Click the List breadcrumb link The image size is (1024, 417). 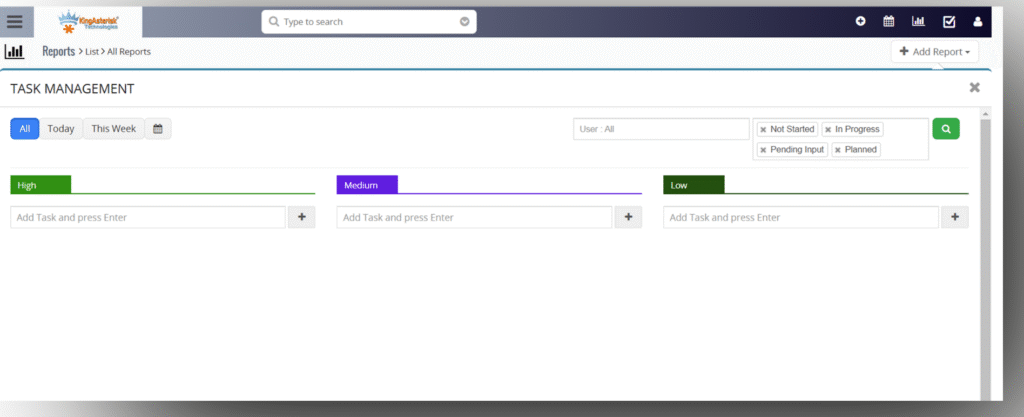(91, 52)
